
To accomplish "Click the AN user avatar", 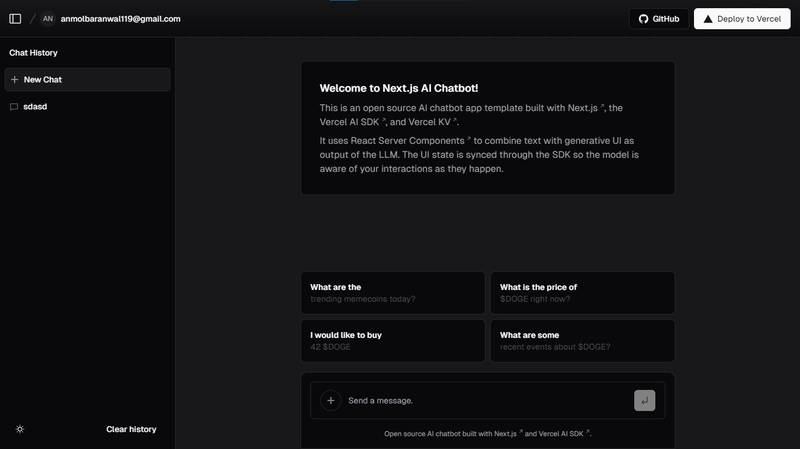I will (x=47, y=19).
